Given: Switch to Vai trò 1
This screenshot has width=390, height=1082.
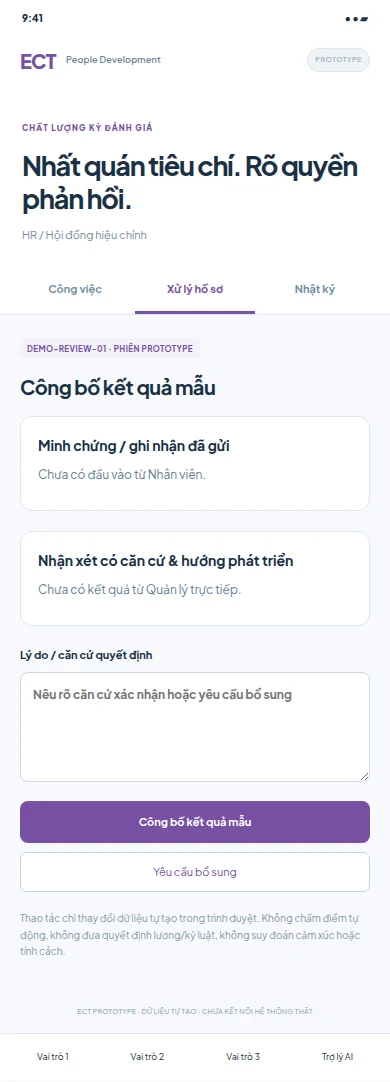Looking at the screenshot, I should [53, 1056].
